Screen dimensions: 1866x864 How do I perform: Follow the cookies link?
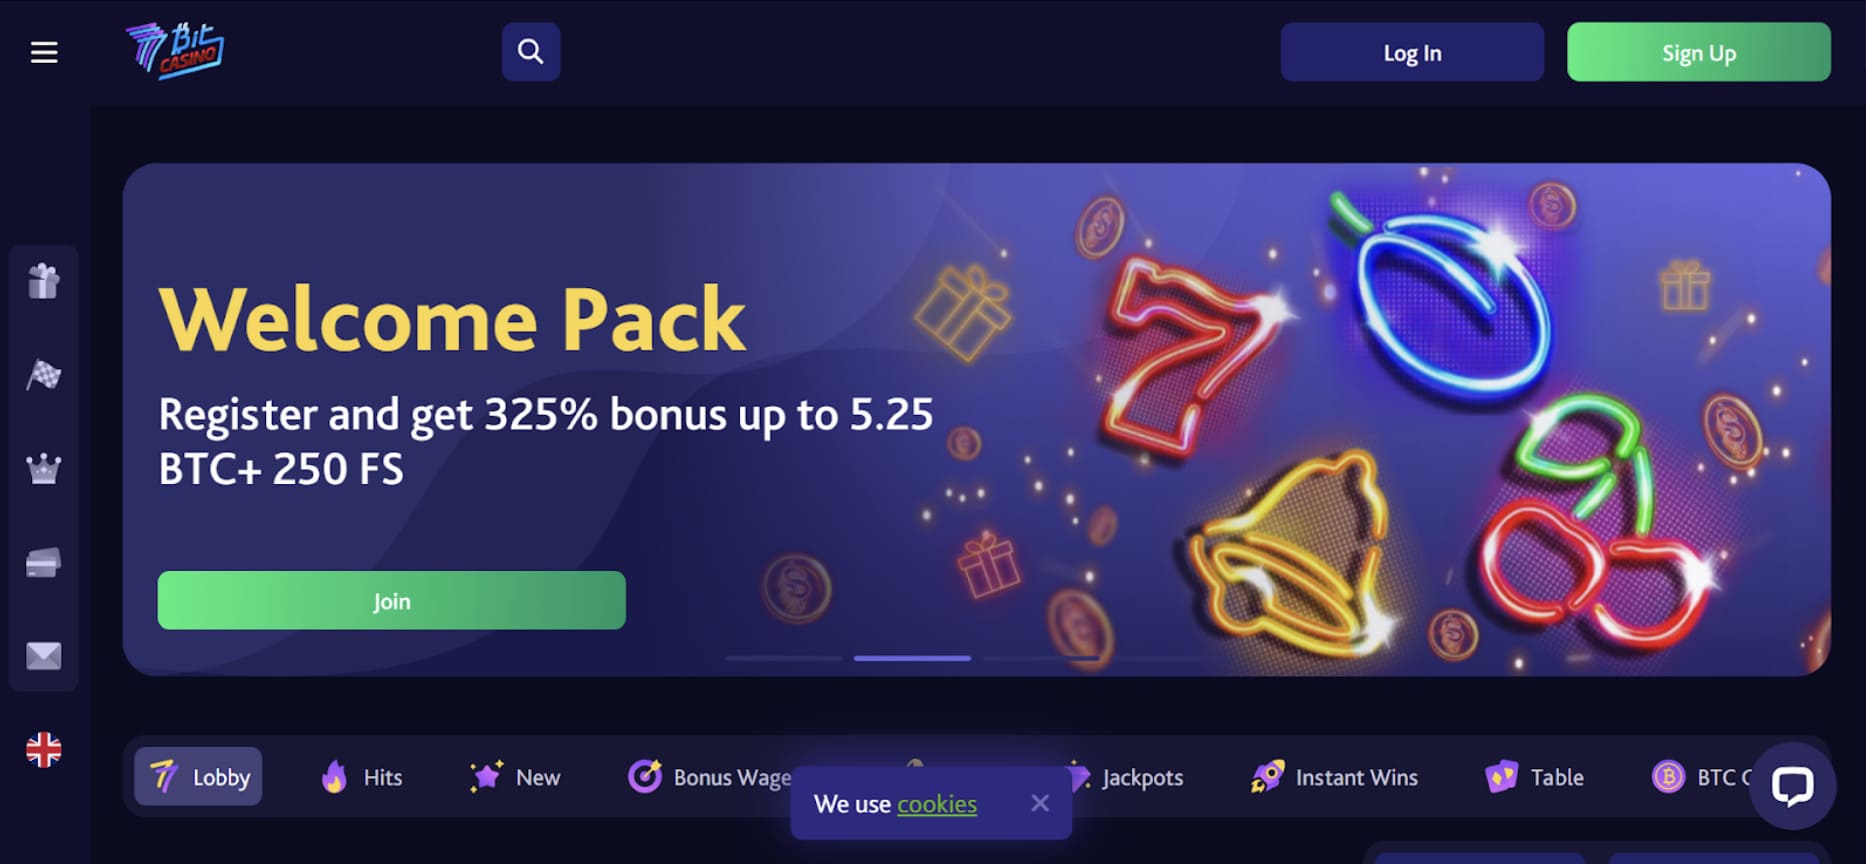[937, 804]
